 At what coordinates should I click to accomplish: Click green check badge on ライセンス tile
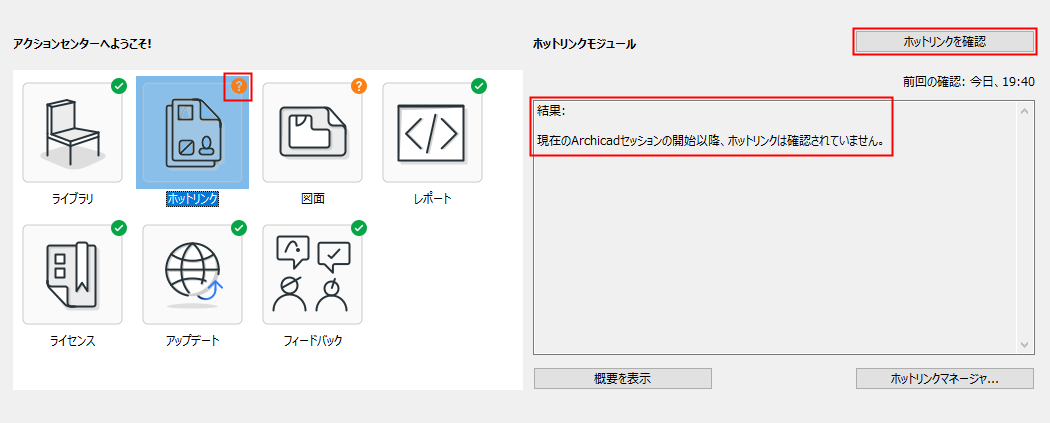119,228
